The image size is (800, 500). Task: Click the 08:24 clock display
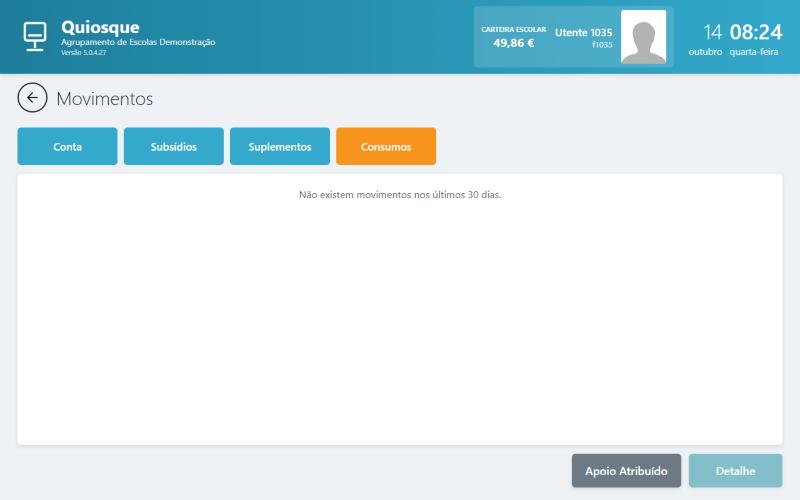[756, 32]
